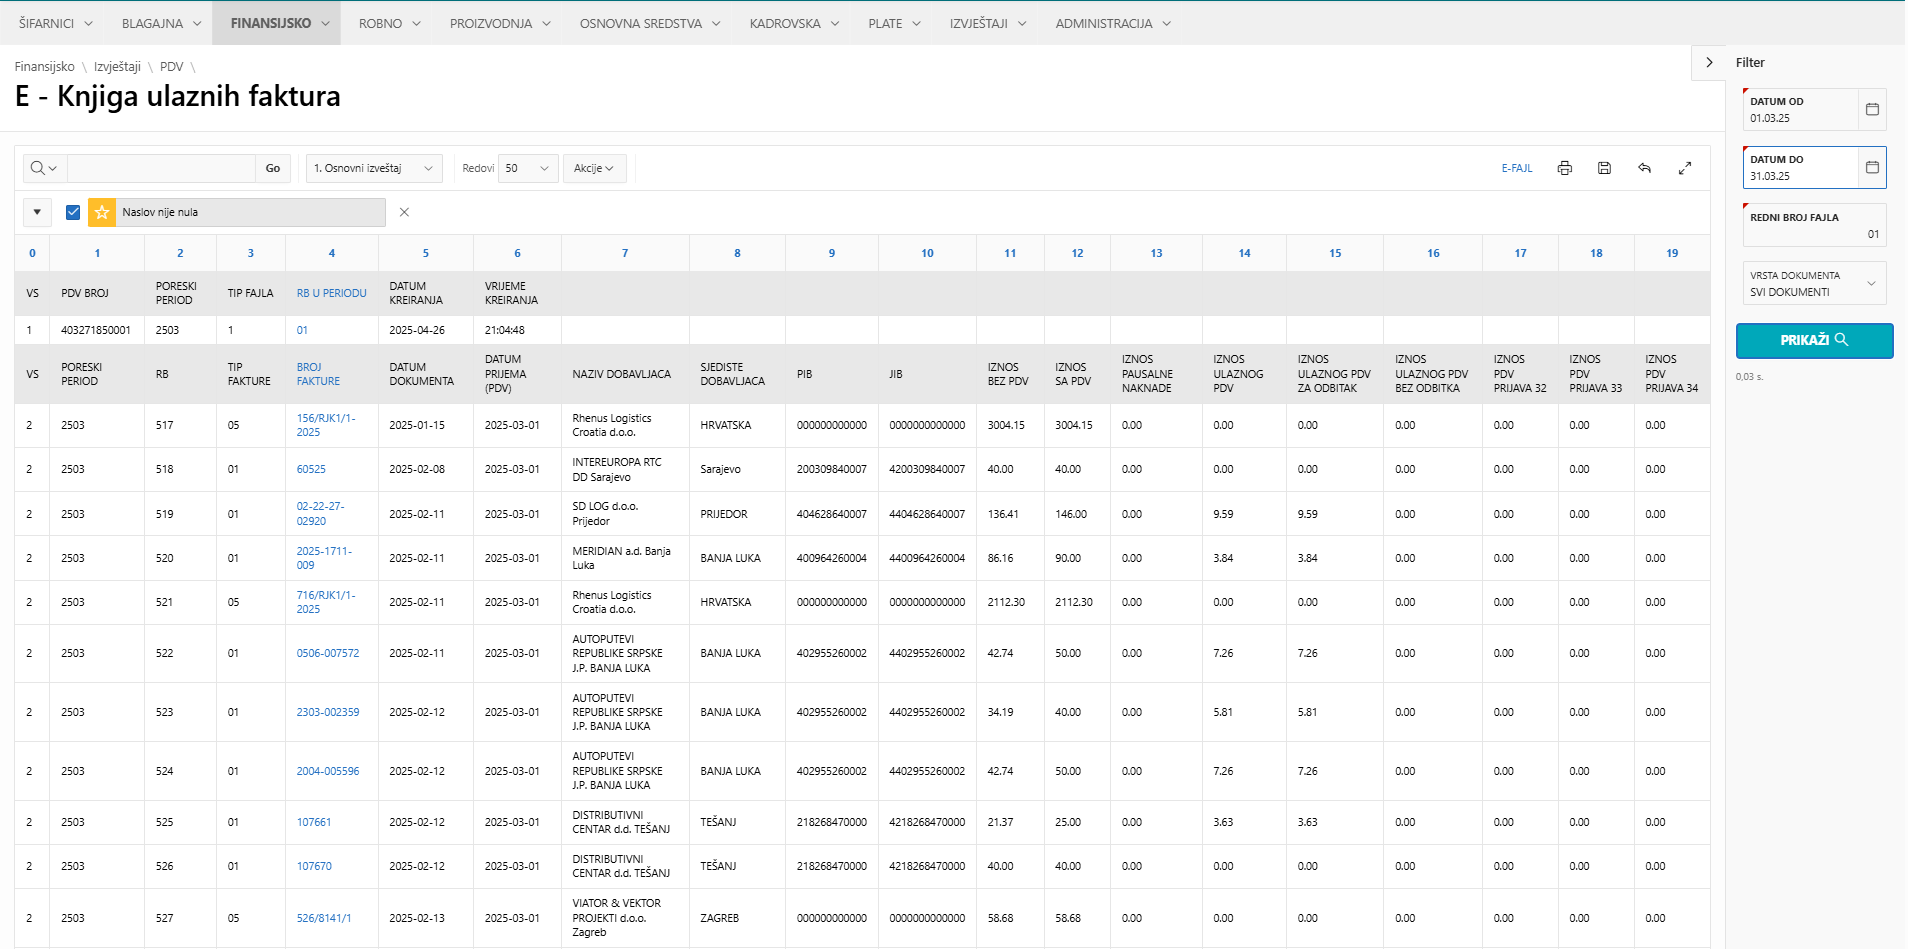
Task: Open the Vrsta dokumenta dropdown
Action: (x=1814, y=283)
